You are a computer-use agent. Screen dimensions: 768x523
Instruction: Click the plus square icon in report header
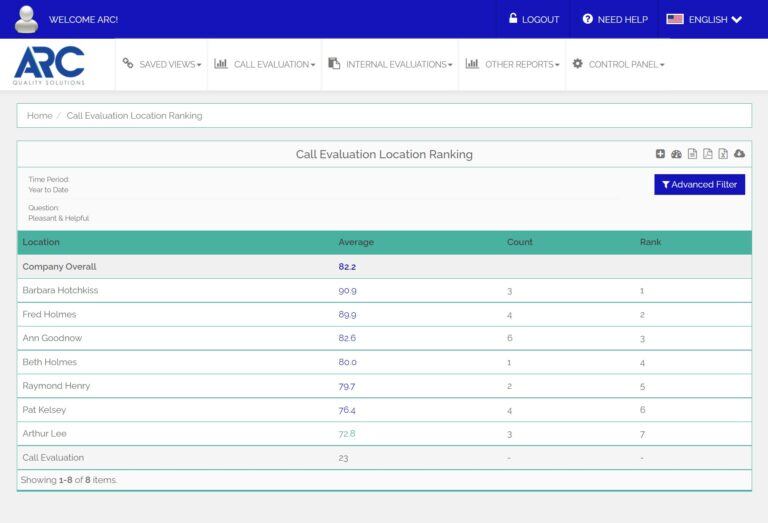(x=660, y=154)
